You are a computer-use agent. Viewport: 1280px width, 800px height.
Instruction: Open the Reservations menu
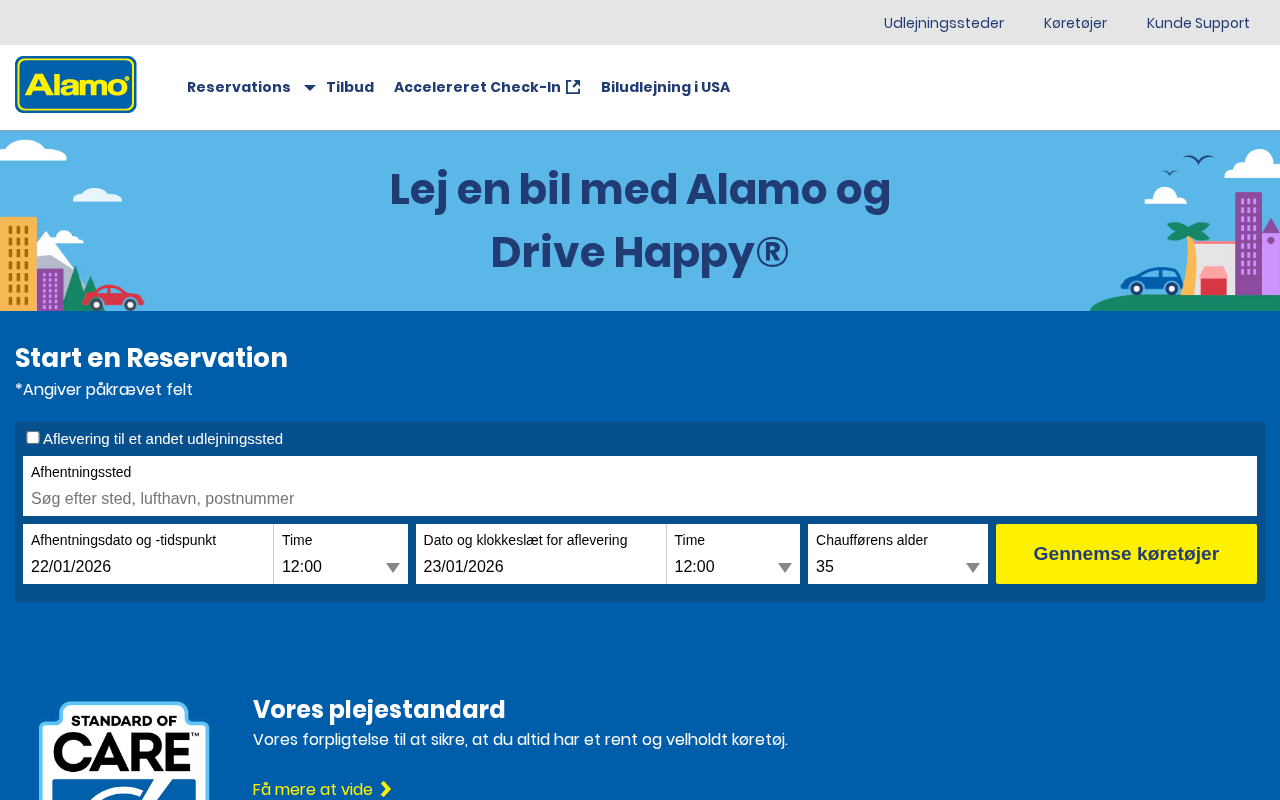coord(239,87)
